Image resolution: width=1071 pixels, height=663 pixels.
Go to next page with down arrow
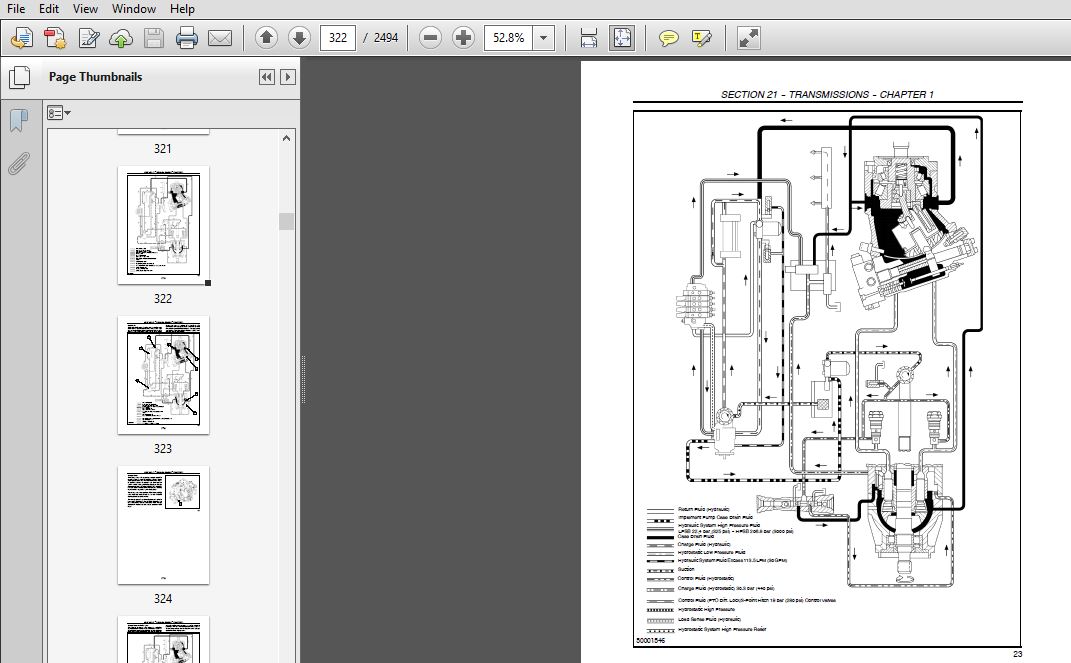299,38
